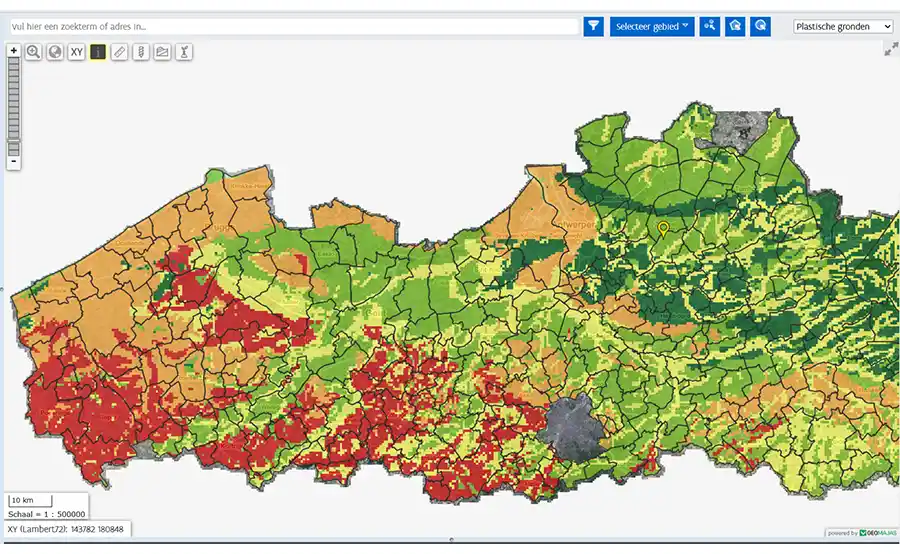Click the zoom in plus button
The height and width of the screenshot is (554, 900).
coord(13,50)
